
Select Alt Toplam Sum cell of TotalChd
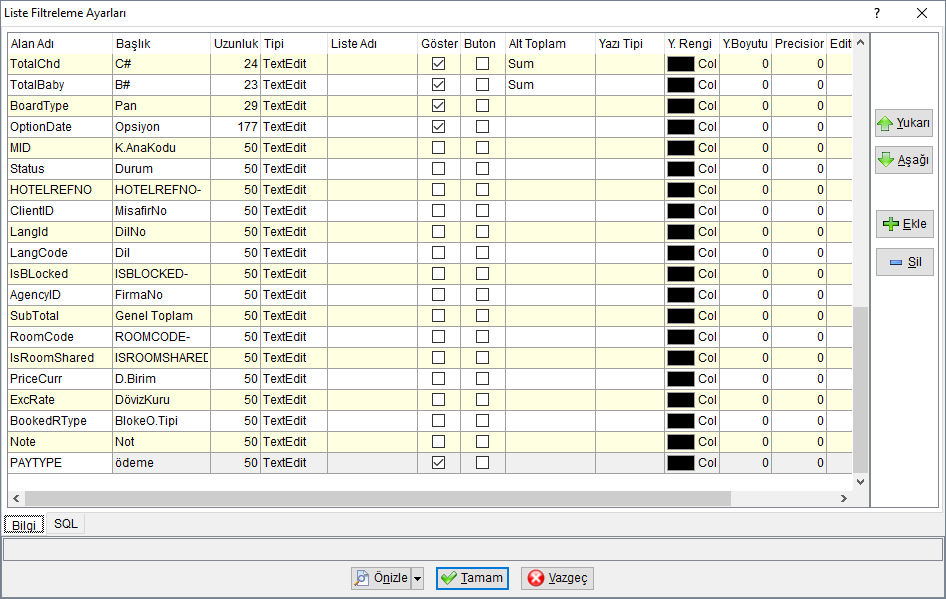pyautogui.click(x=550, y=64)
